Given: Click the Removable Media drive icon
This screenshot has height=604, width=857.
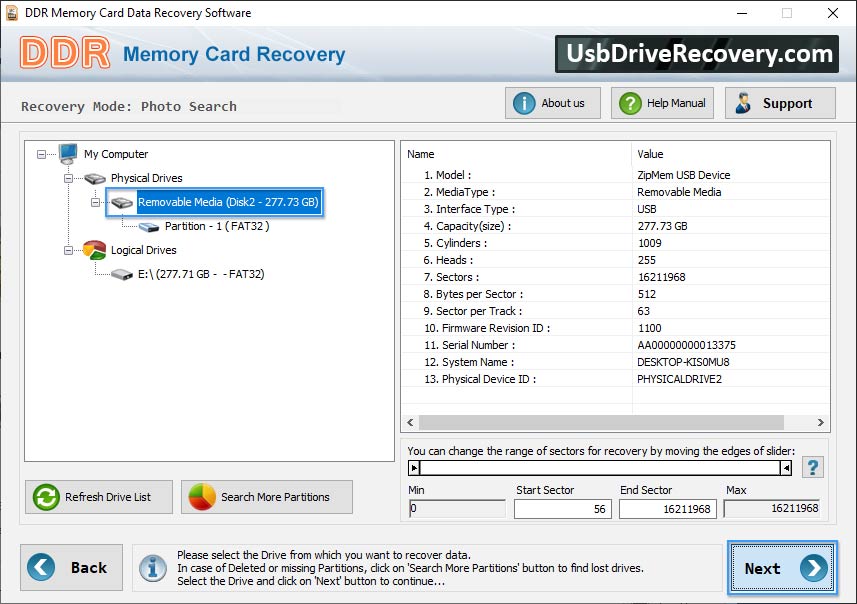Looking at the screenshot, I should coord(122,203).
